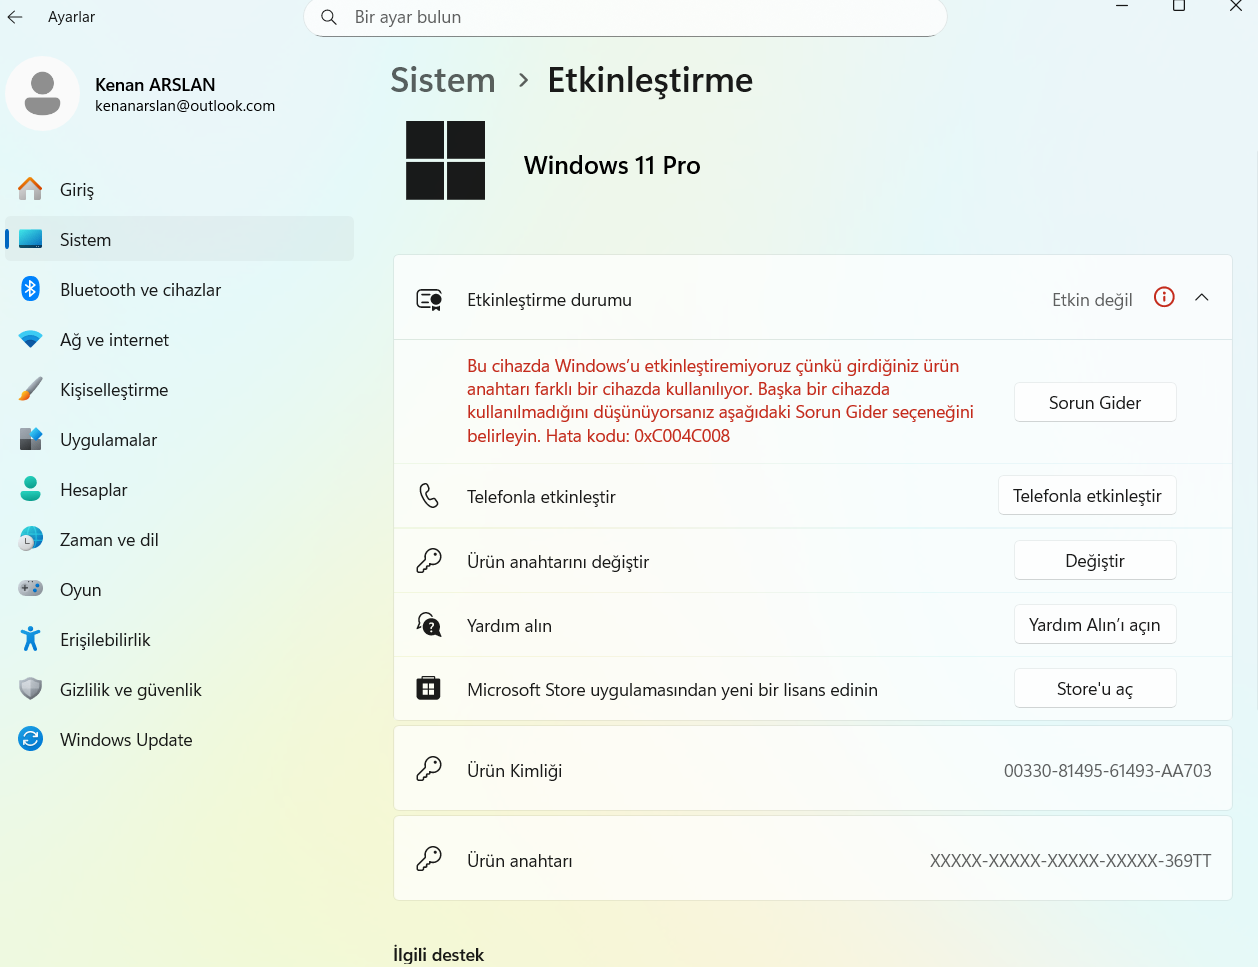Click the Sistem breadcrumb link
Viewport: 1258px width, 967px height.
[x=443, y=80]
